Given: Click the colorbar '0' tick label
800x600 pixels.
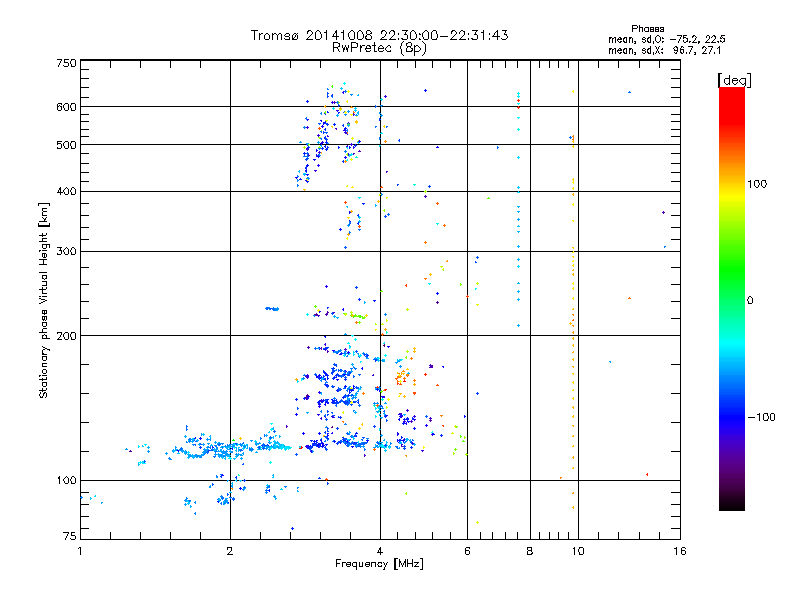Looking at the screenshot, I should (x=750, y=301).
